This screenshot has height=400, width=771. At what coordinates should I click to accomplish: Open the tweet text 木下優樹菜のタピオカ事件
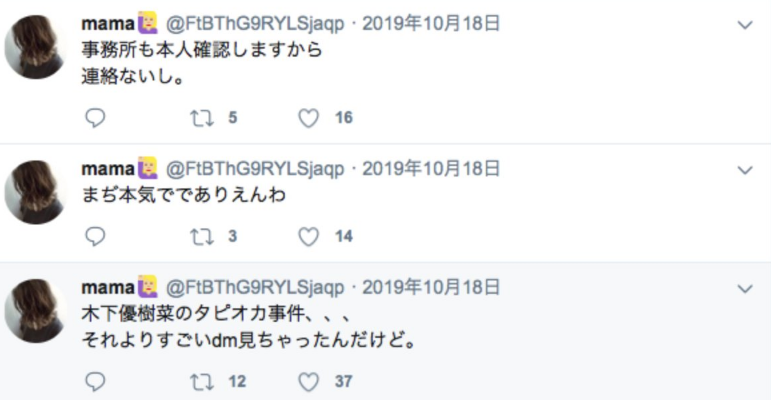tap(190, 311)
